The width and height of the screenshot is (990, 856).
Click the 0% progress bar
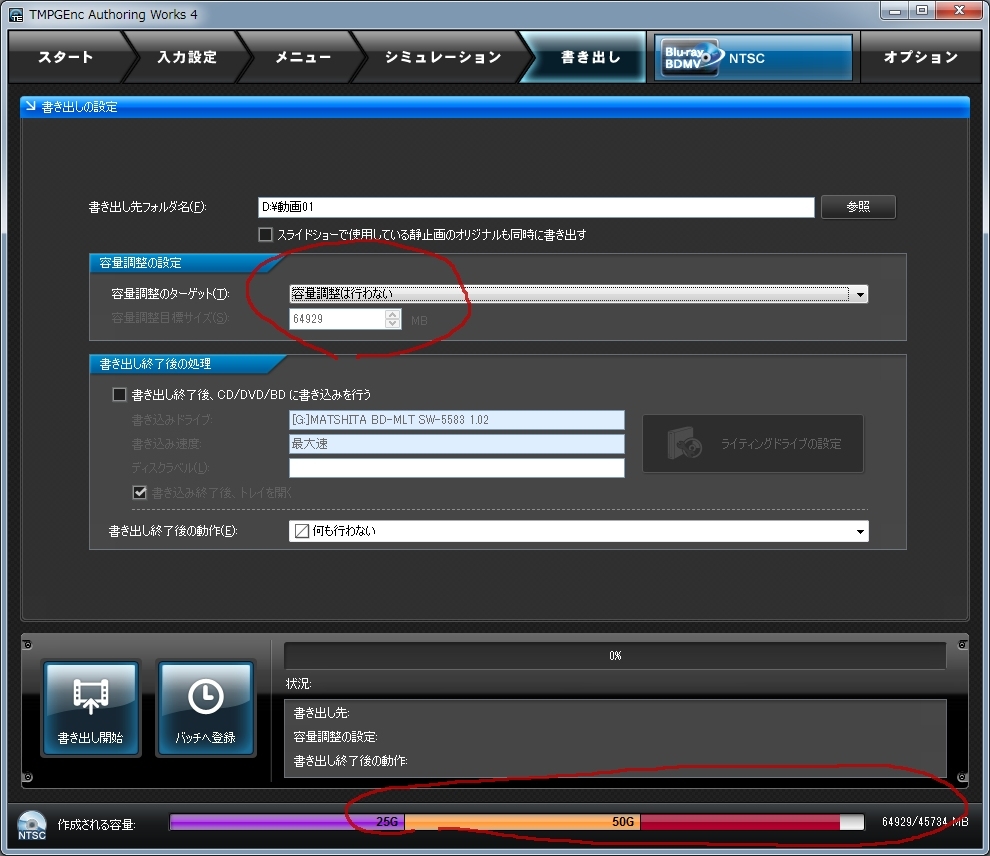615,656
